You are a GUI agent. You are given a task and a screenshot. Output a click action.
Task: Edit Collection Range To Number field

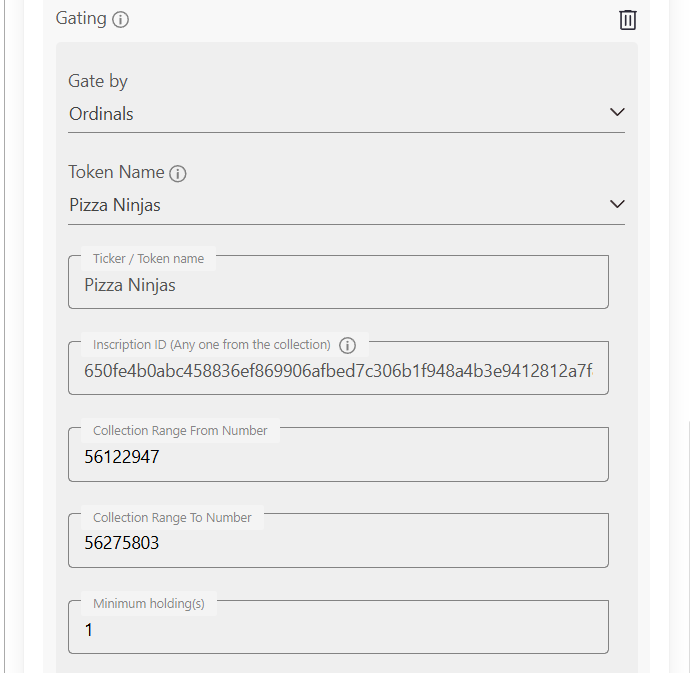coord(338,541)
